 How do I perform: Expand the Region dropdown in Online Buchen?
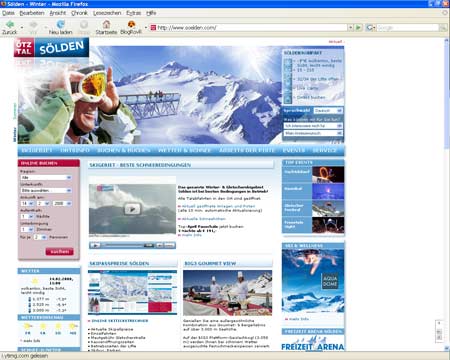[46, 178]
